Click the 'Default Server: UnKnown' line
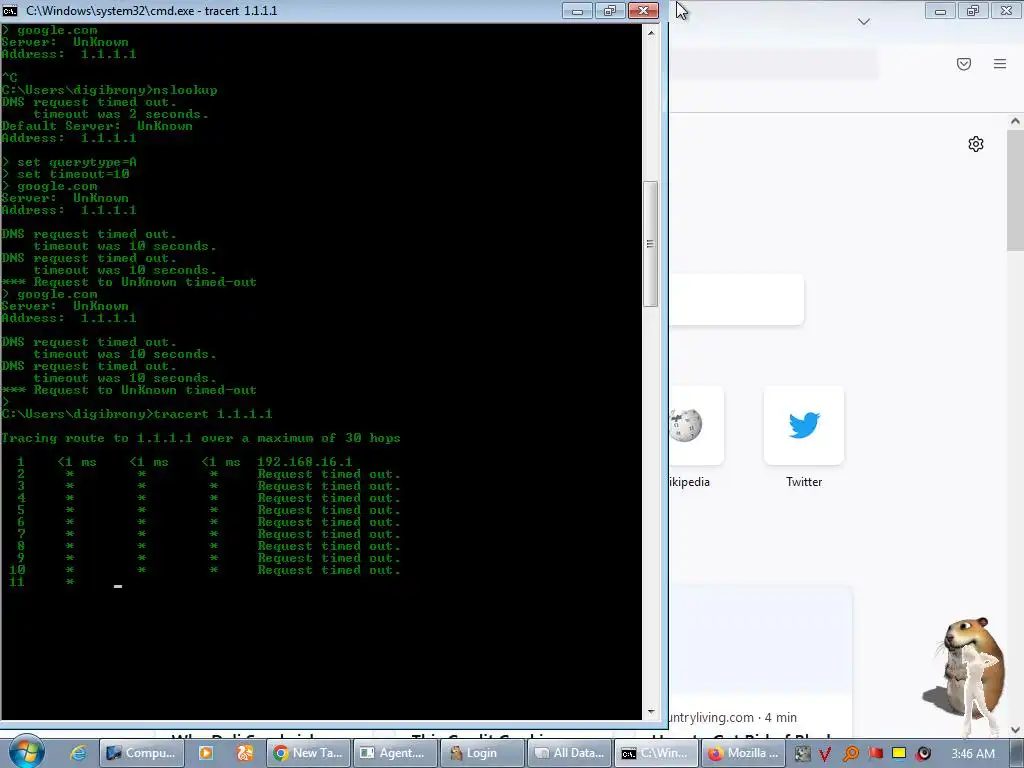1024x768 pixels. 97,126
